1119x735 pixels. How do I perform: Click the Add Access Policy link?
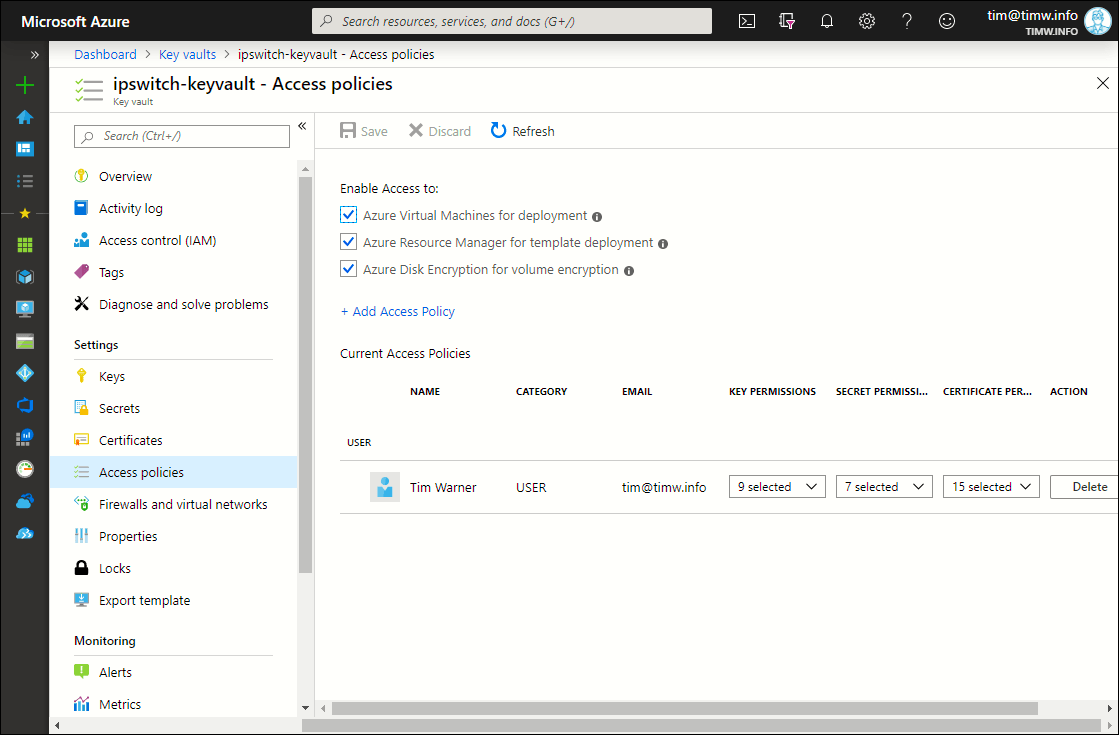(398, 311)
